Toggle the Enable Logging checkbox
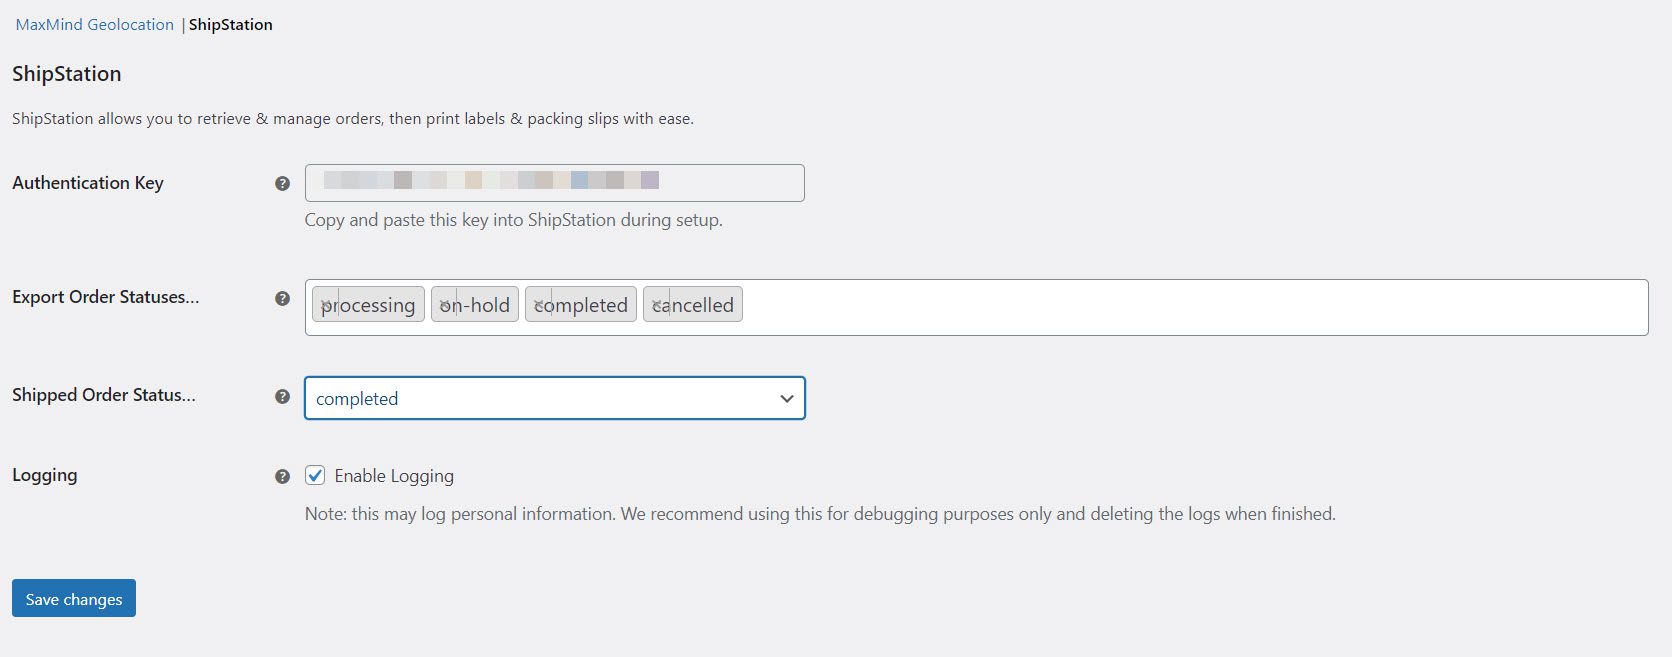This screenshot has width=1672, height=657. point(315,476)
